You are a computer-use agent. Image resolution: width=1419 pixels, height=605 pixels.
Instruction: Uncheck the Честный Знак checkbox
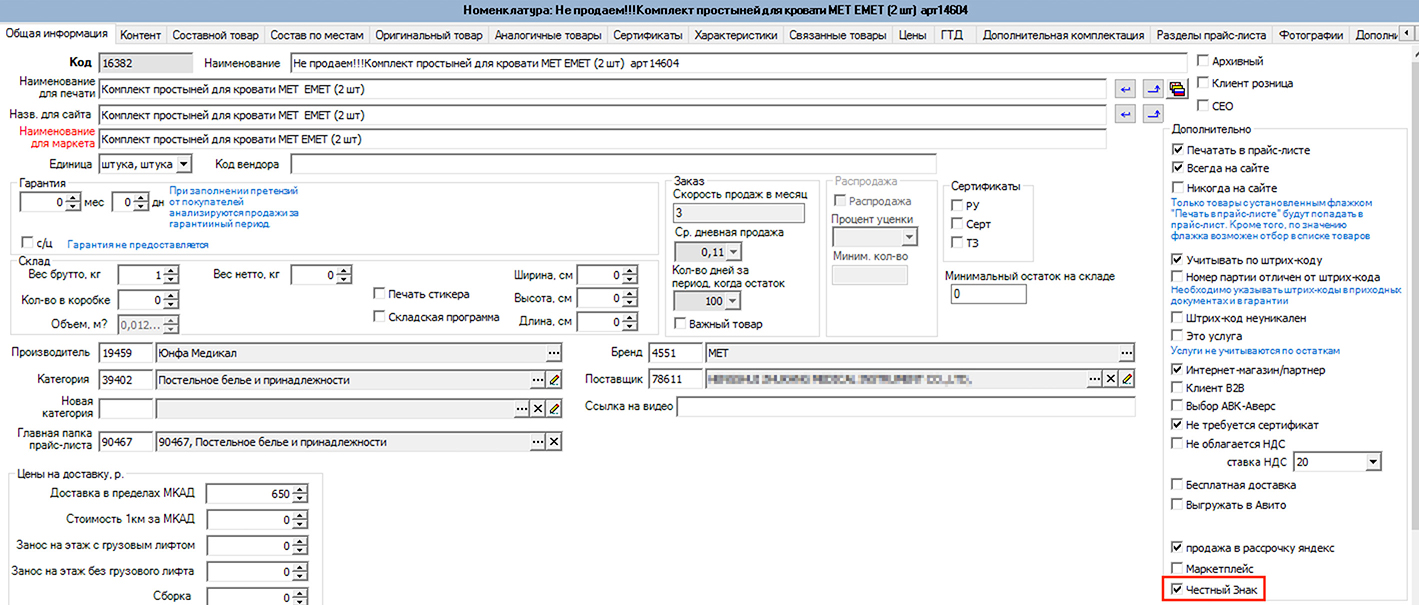point(1177,590)
